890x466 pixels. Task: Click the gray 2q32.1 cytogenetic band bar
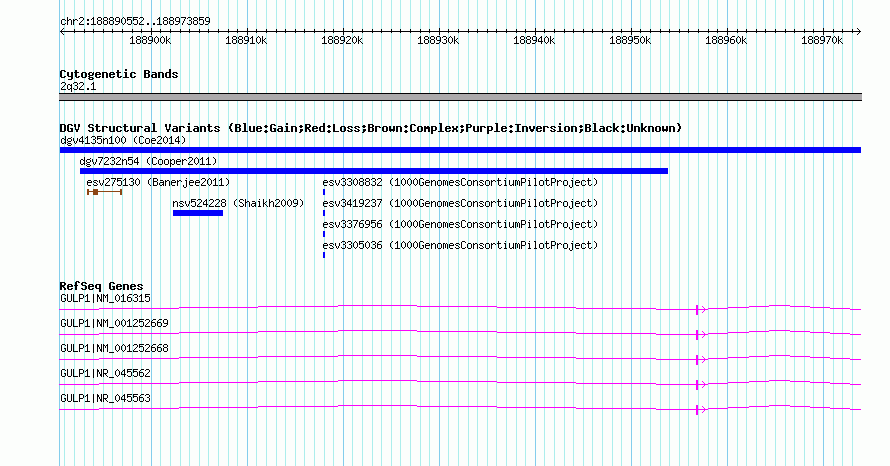click(x=460, y=97)
